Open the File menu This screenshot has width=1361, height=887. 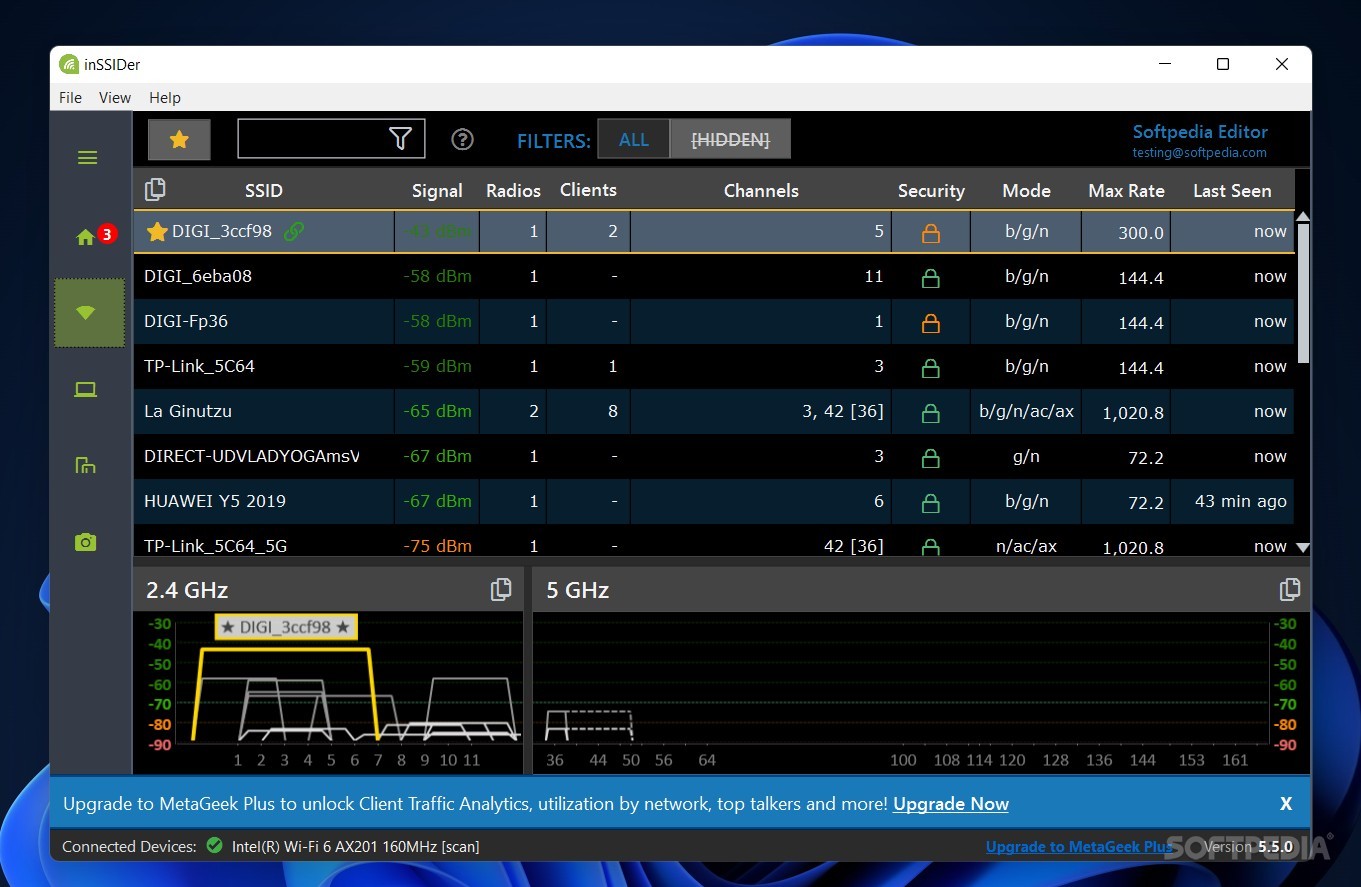coord(71,97)
